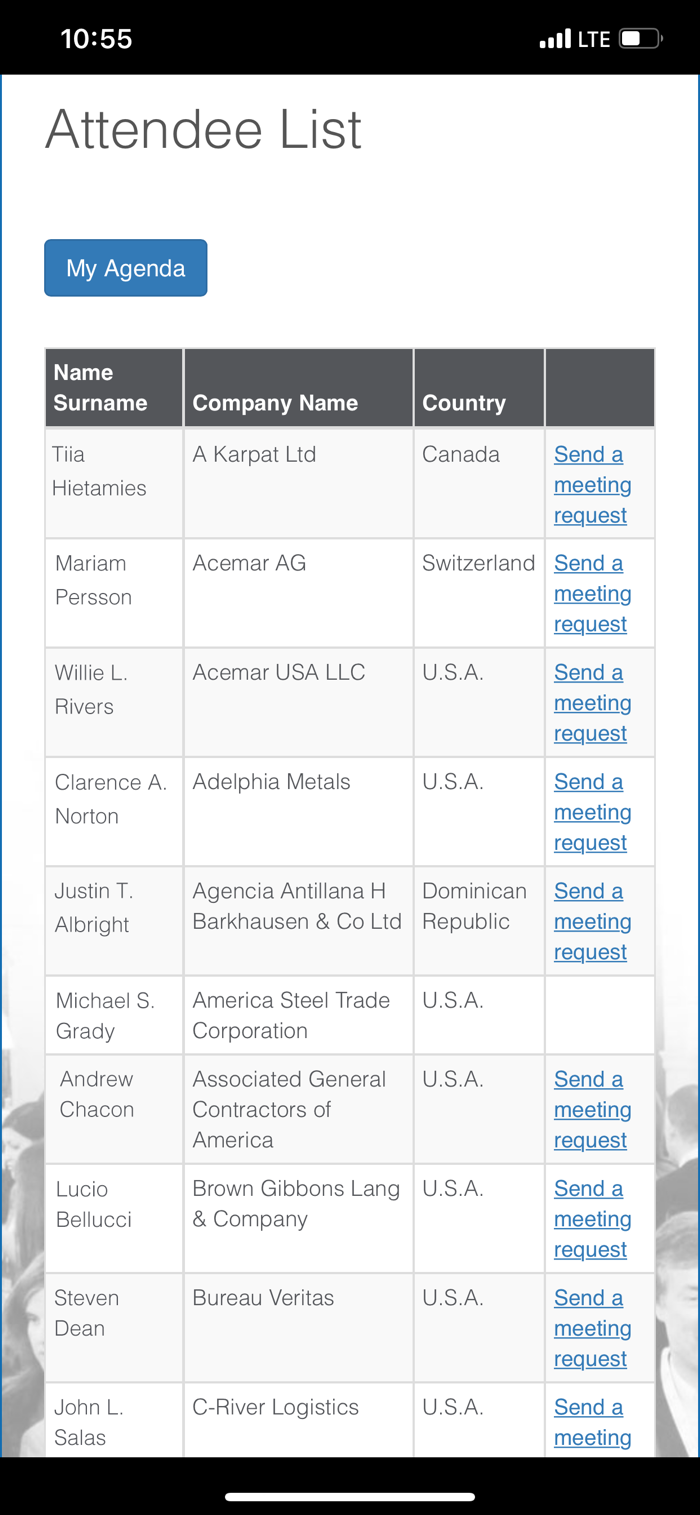Send meeting request to Willie L. Rivers
This screenshot has height=1515, width=700.
[x=592, y=703]
